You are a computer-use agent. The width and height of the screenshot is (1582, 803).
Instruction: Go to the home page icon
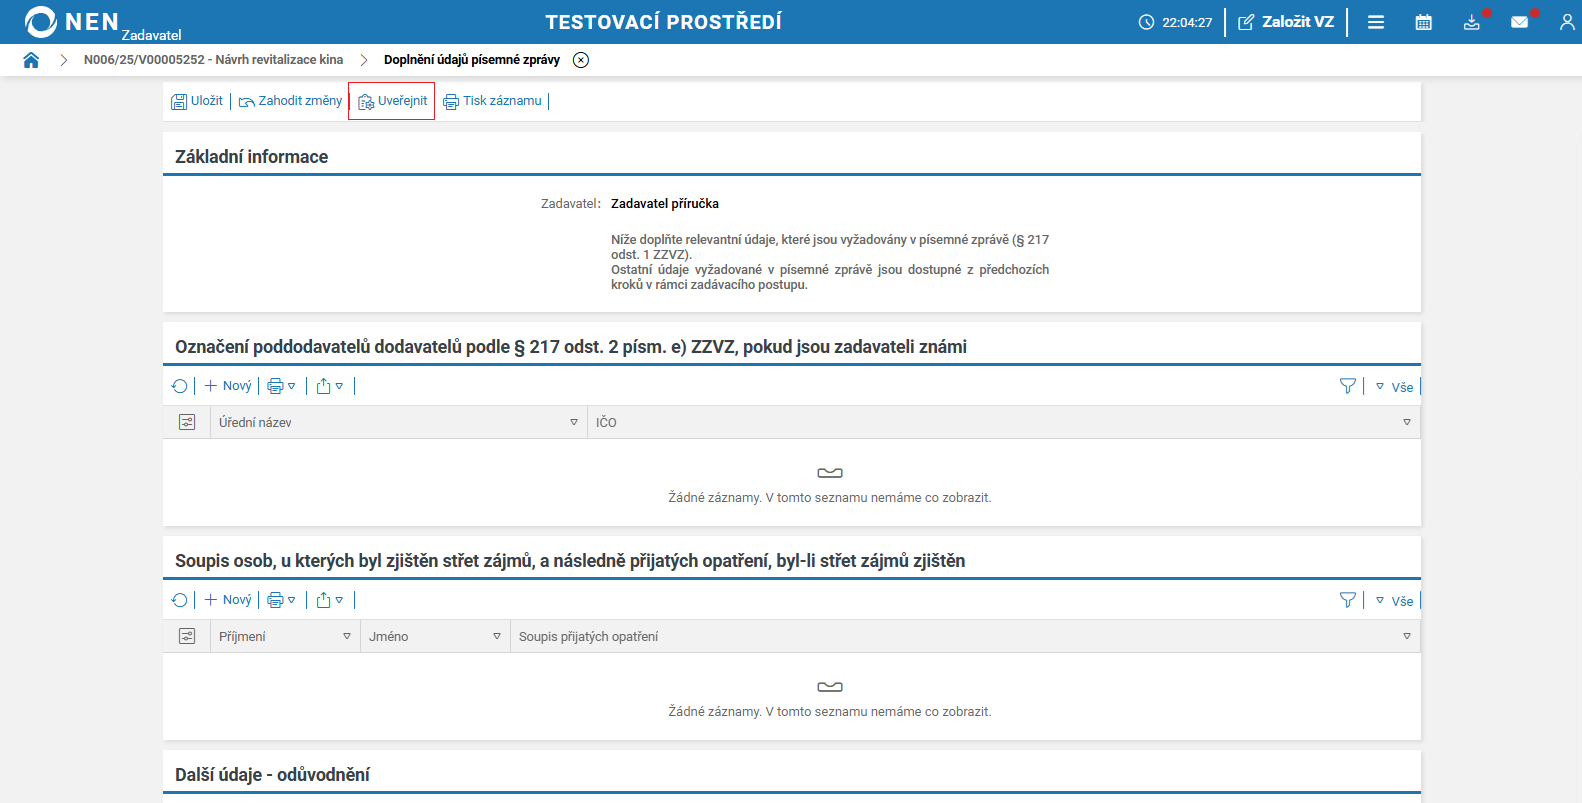[31, 60]
